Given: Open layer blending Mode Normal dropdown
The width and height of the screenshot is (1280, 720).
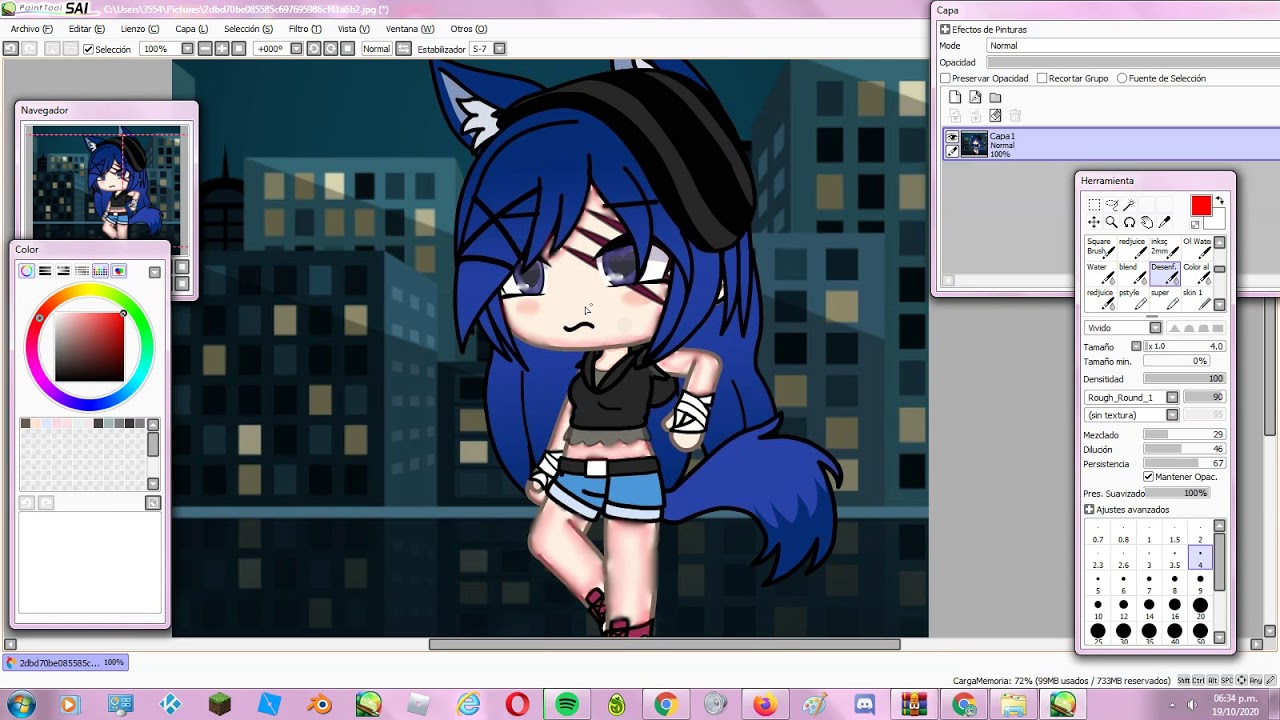Looking at the screenshot, I should click(x=1133, y=46).
